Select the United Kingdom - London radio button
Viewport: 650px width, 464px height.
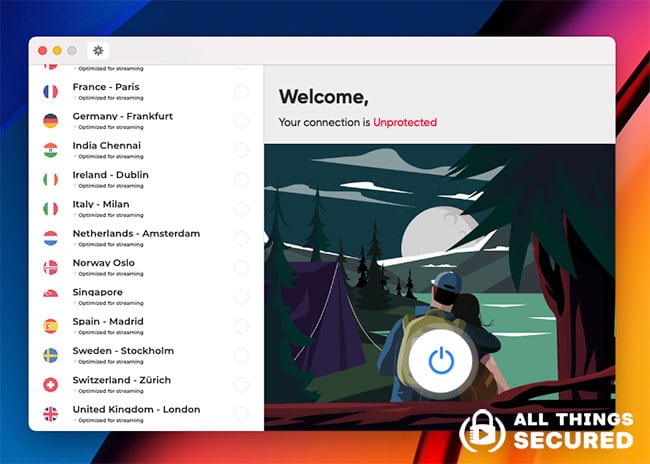[241, 414]
